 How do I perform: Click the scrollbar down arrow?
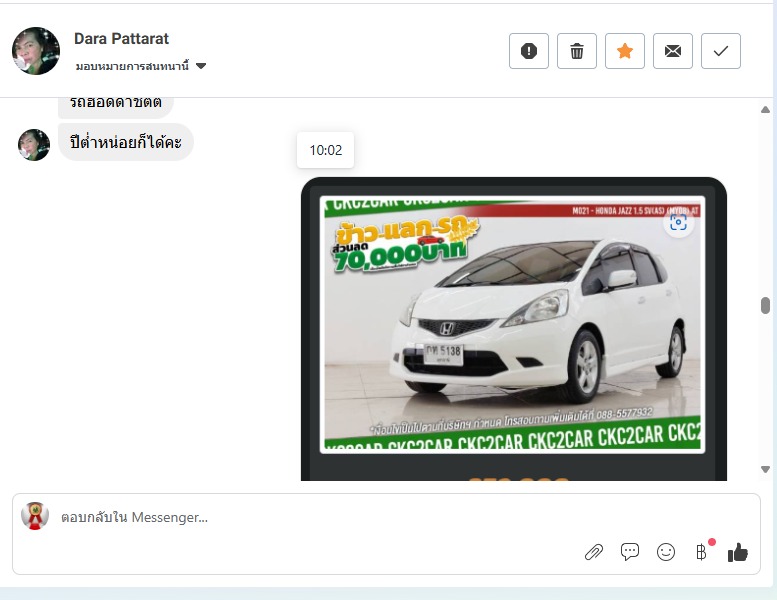pyautogui.click(x=766, y=468)
